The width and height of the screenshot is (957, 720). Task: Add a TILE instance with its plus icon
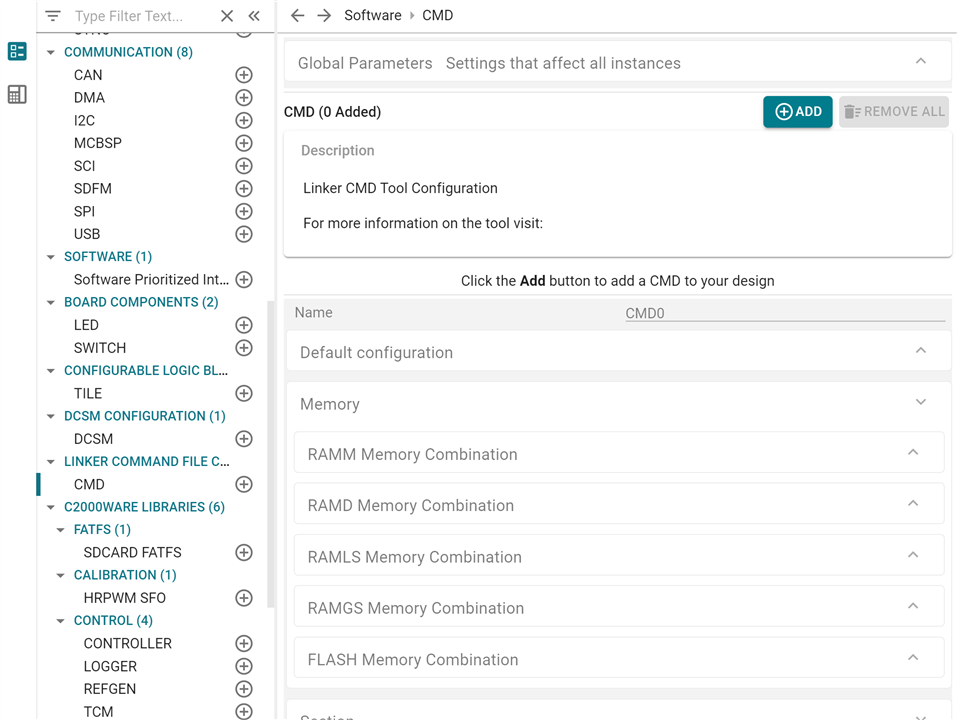(x=244, y=393)
